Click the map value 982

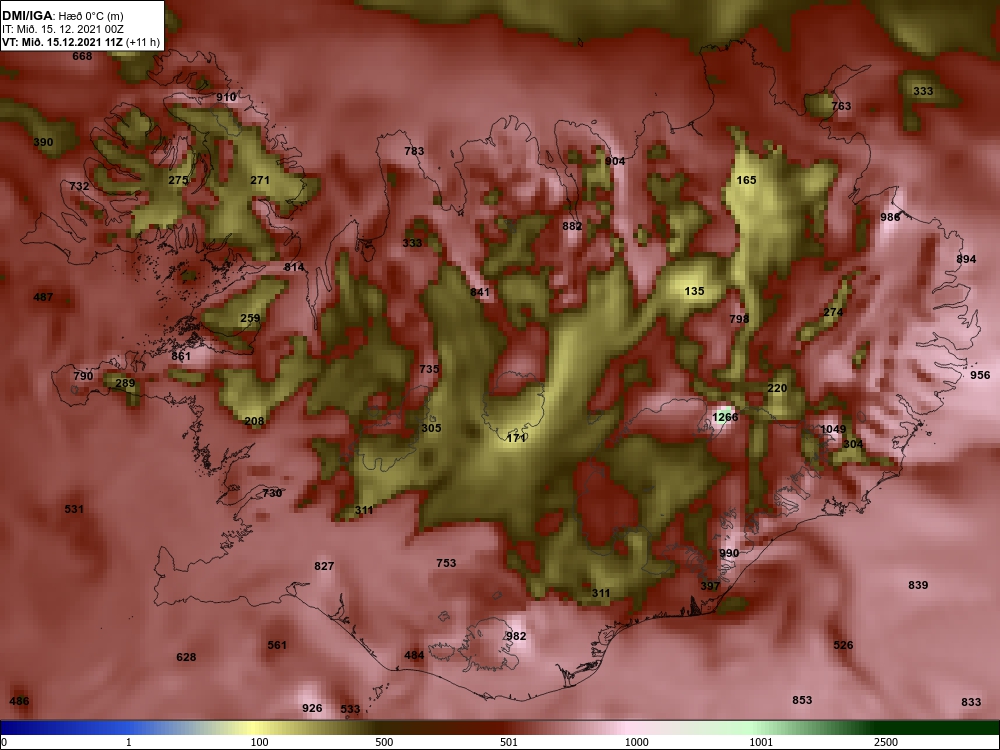[x=516, y=636]
